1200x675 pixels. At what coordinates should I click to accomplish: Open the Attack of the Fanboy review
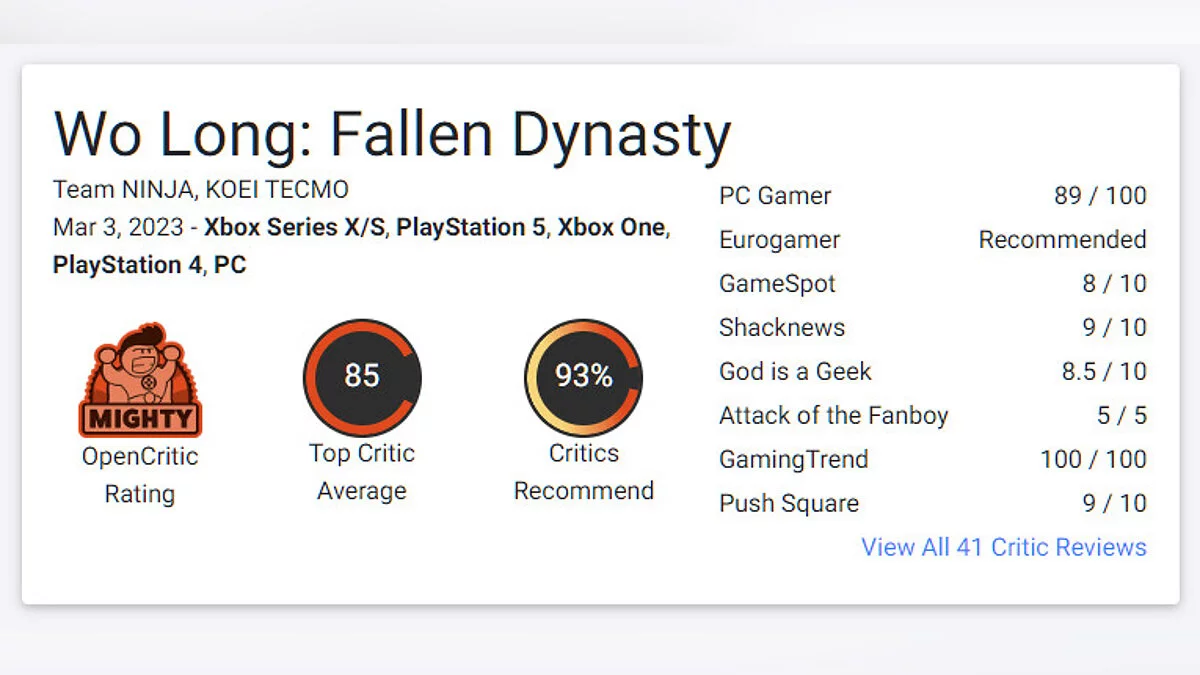(x=833, y=416)
